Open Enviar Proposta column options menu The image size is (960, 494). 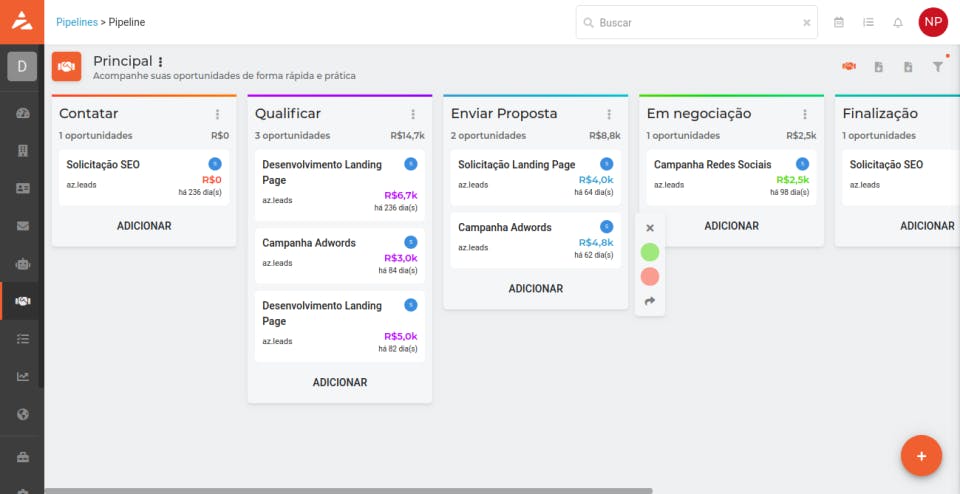[x=609, y=114]
